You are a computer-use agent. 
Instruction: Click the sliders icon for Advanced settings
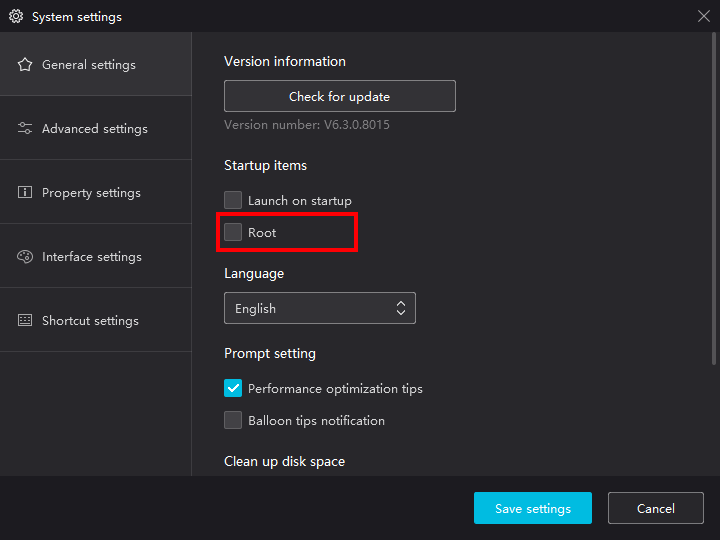click(x=25, y=128)
